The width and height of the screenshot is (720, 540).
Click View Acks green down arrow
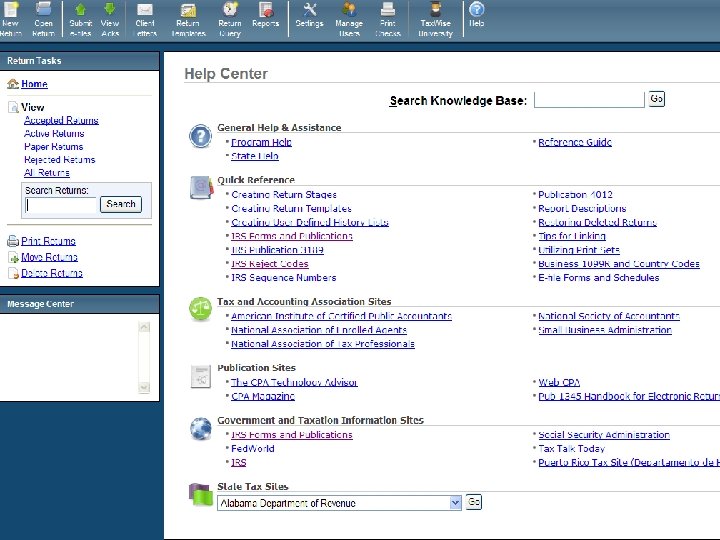[x=110, y=9]
